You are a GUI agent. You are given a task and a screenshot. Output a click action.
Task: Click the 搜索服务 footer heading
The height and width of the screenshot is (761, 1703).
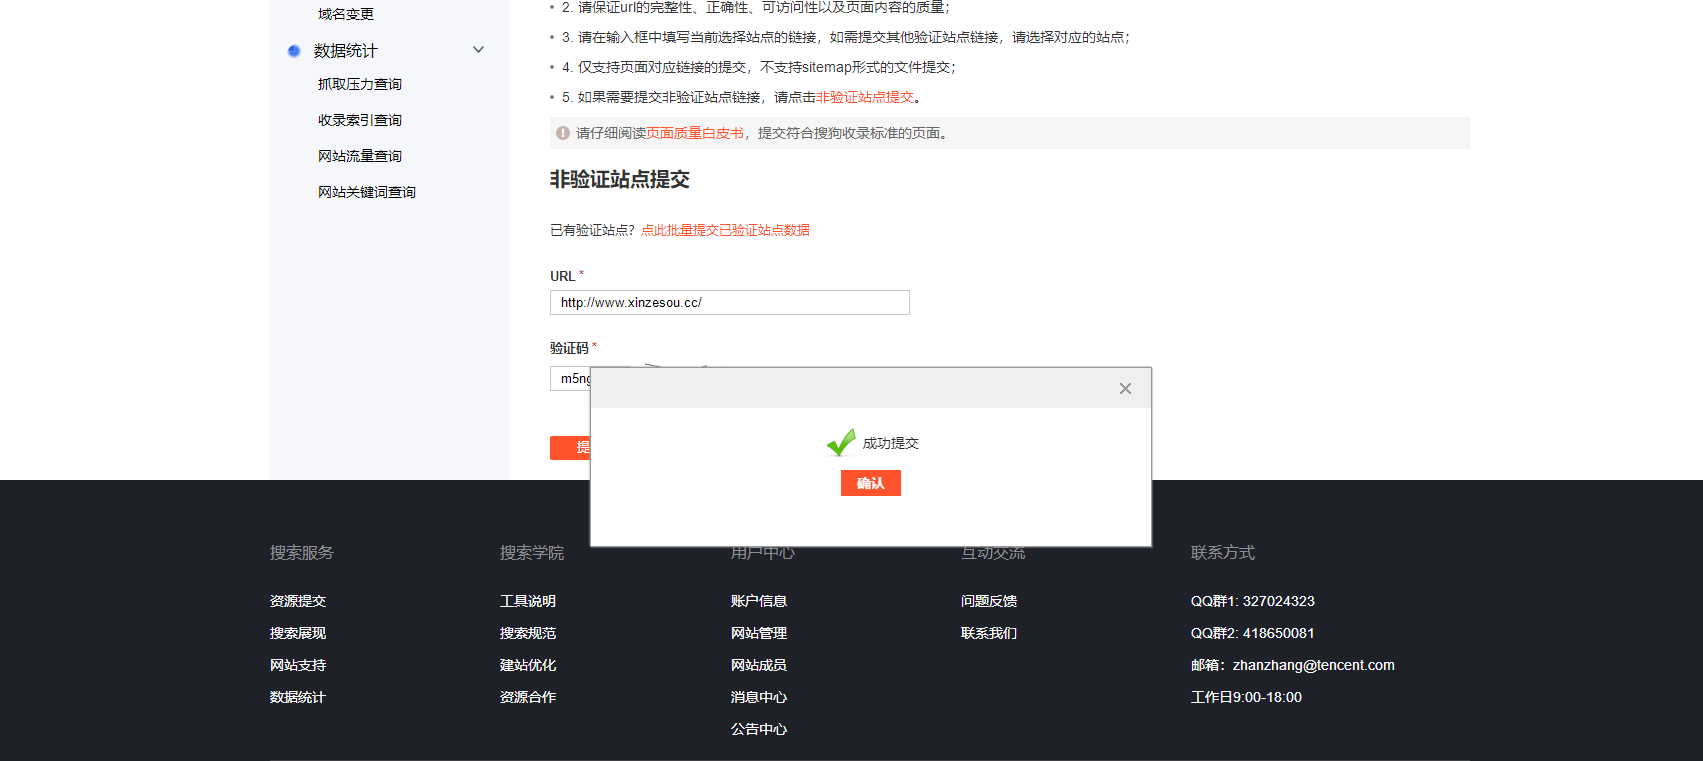point(302,553)
